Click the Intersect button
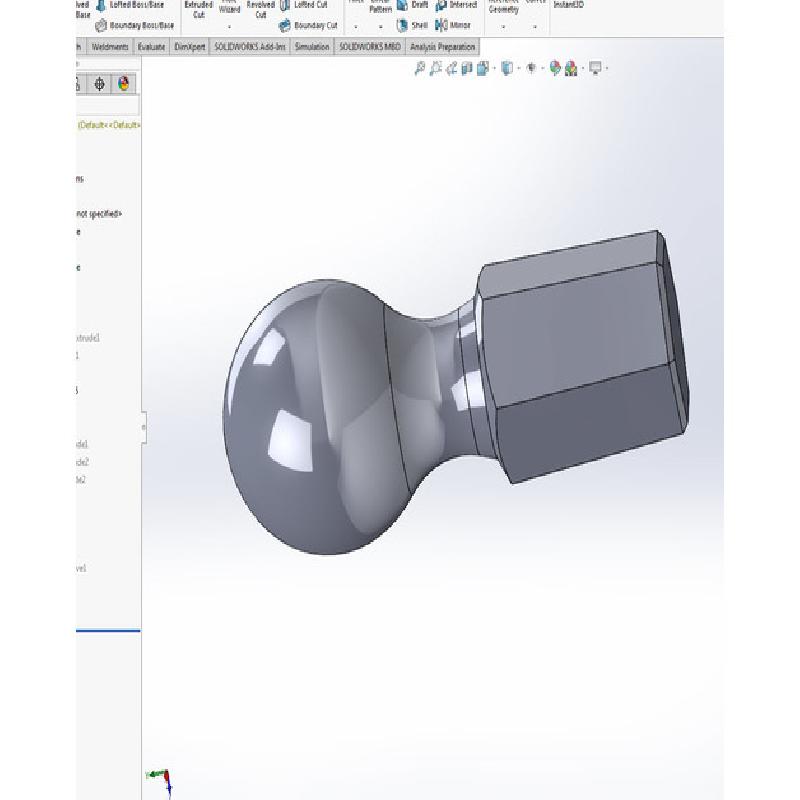 click(x=456, y=5)
